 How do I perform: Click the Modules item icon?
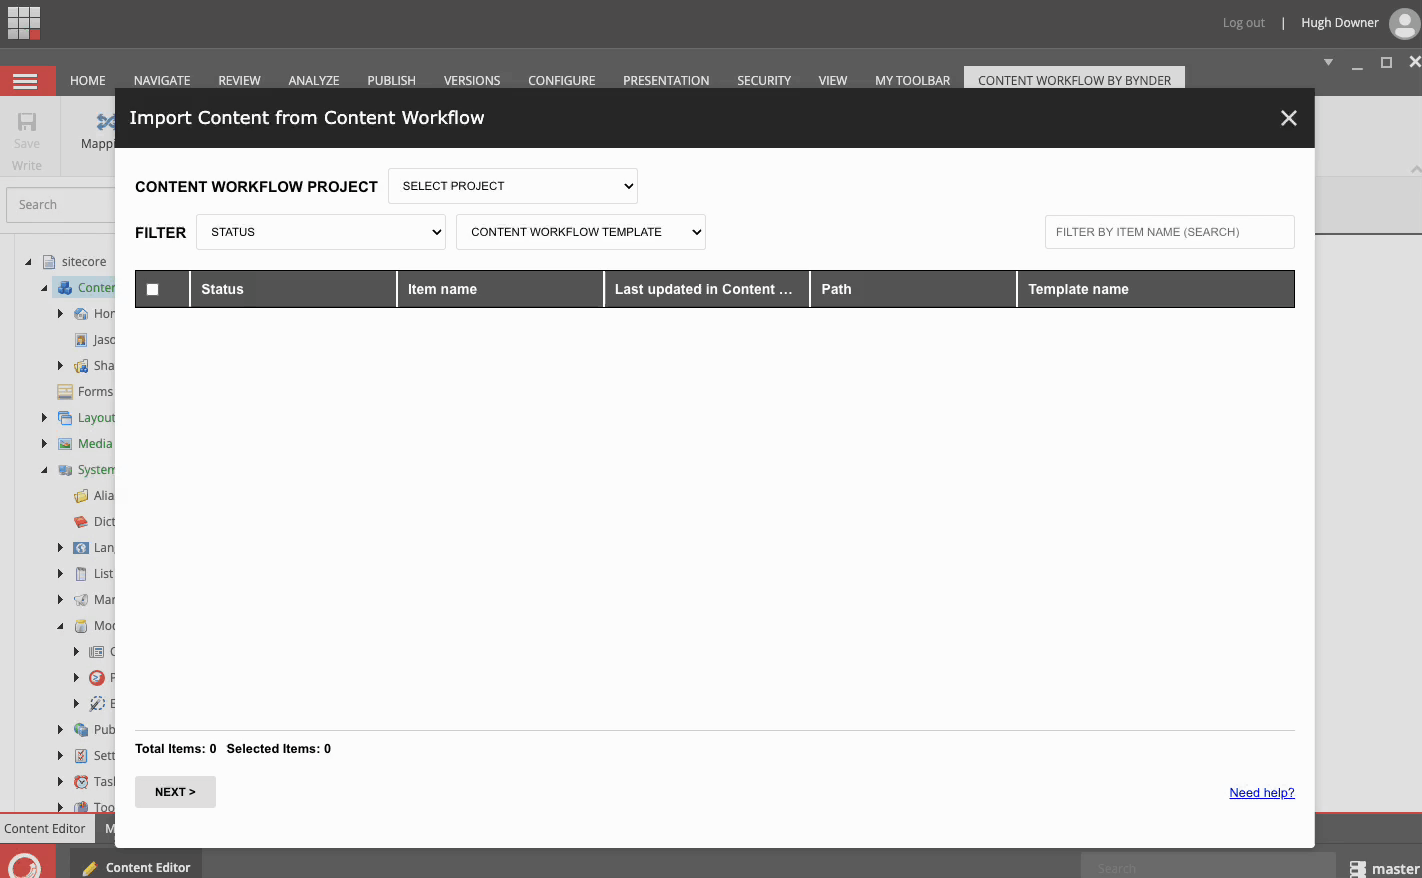coord(81,626)
